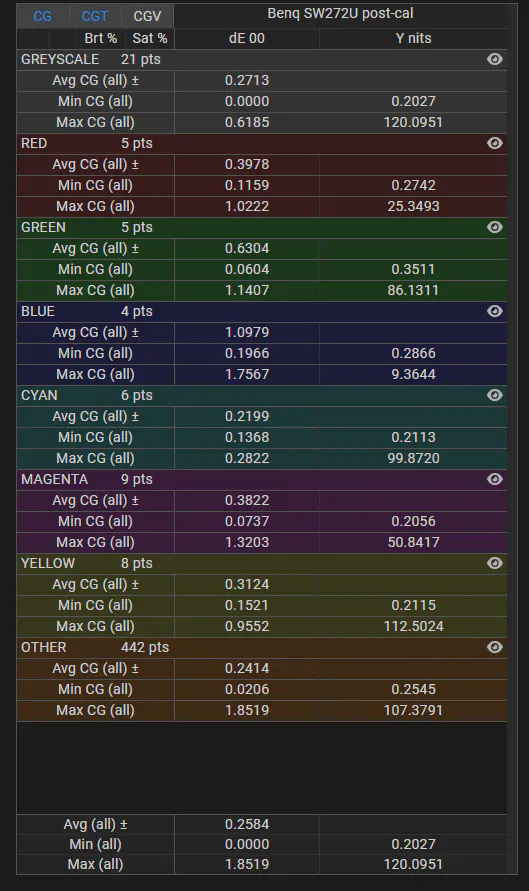The height and width of the screenshot is (891, 529).
Task: Click magenta min dE value 0.0737
Action: pyautogui.click(x=247, y=521)
